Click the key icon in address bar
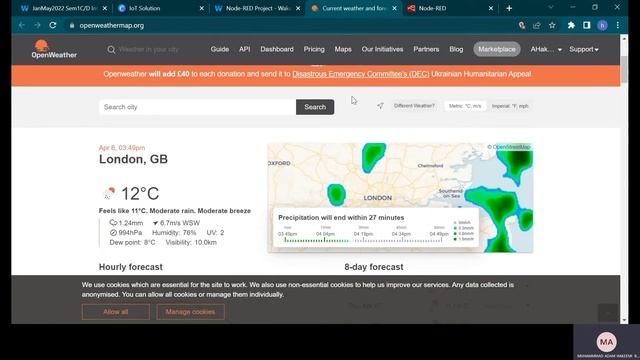Viewport: 640px width, 360px height. (x=522, y=25)
